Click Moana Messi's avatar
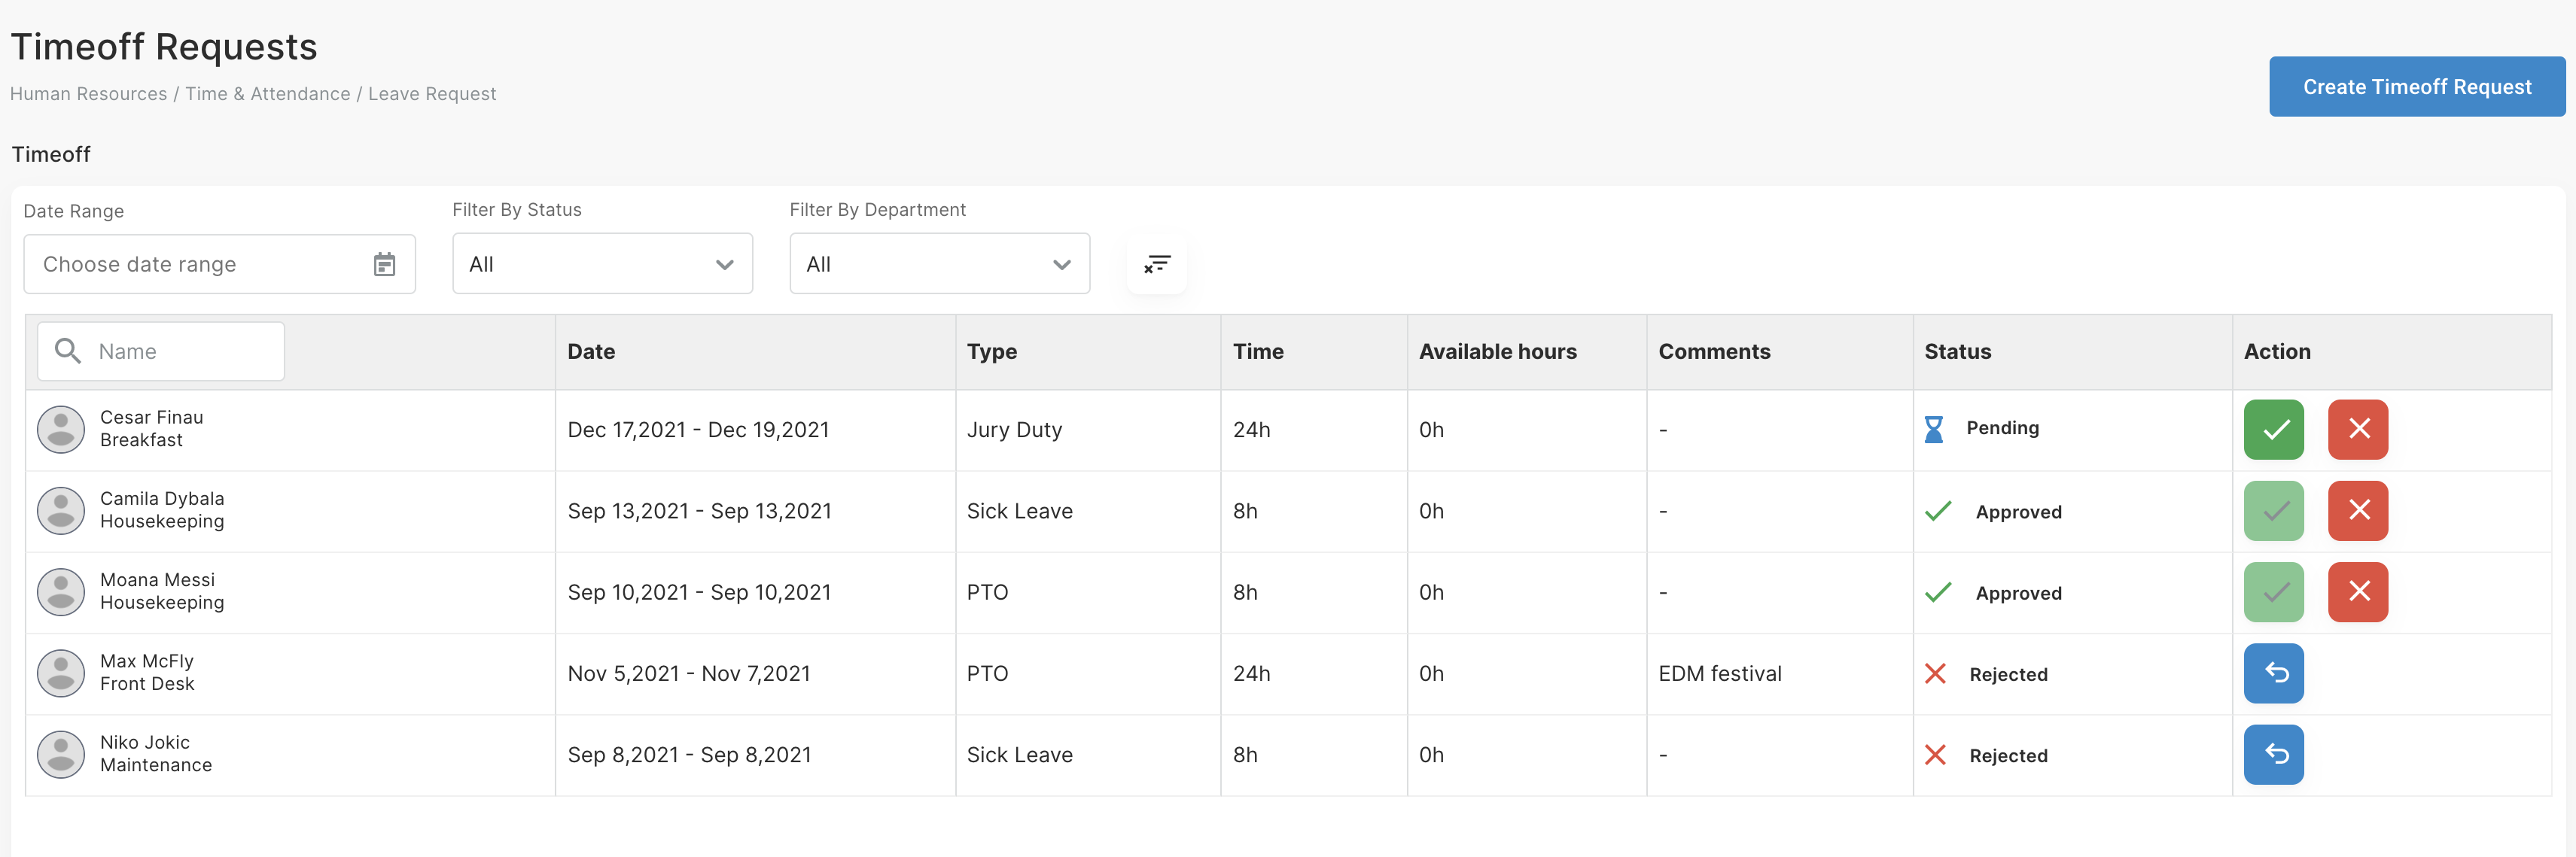The height and width of the screenshot is (857, 2576). (x=61, y=592)
